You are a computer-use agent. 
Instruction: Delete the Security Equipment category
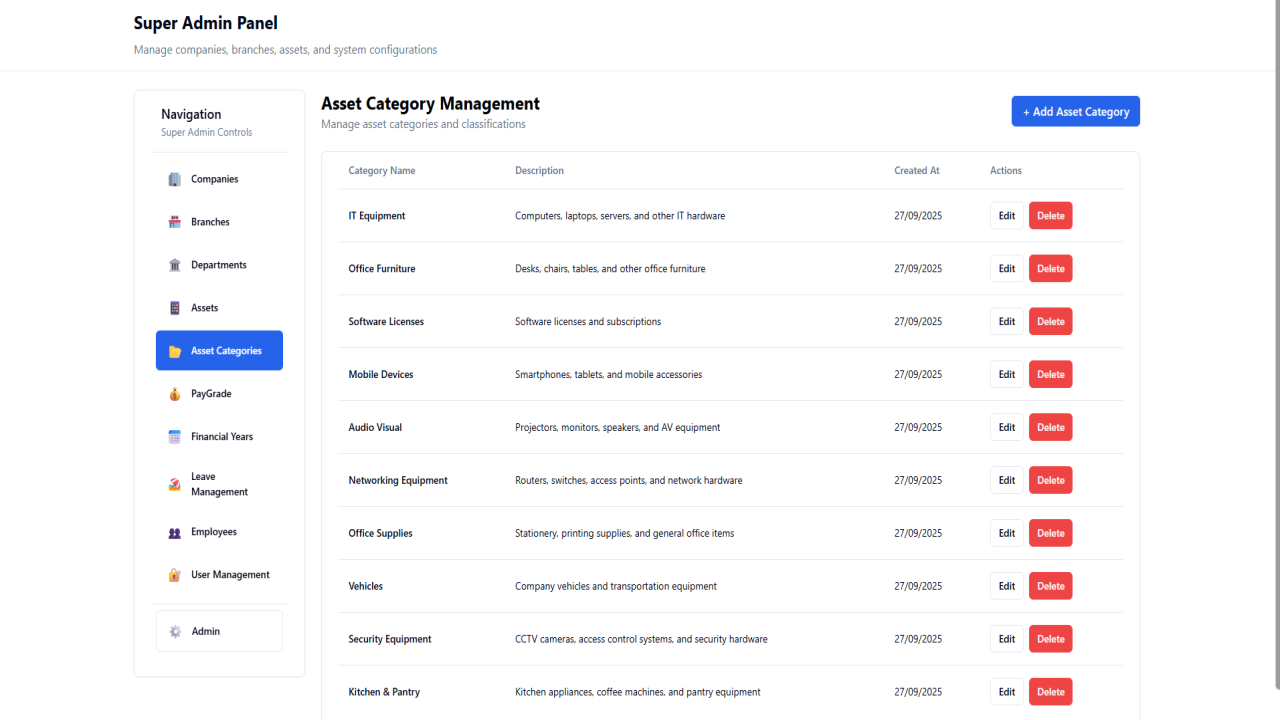tap(1050, 640)
